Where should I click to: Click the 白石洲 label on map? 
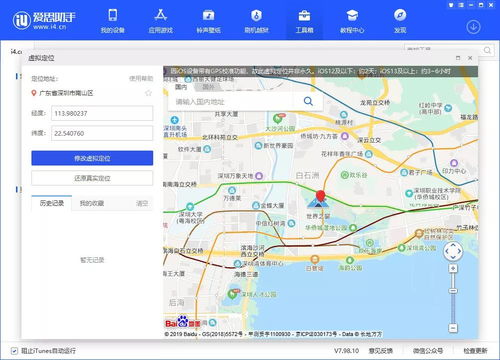pos(307,175)
